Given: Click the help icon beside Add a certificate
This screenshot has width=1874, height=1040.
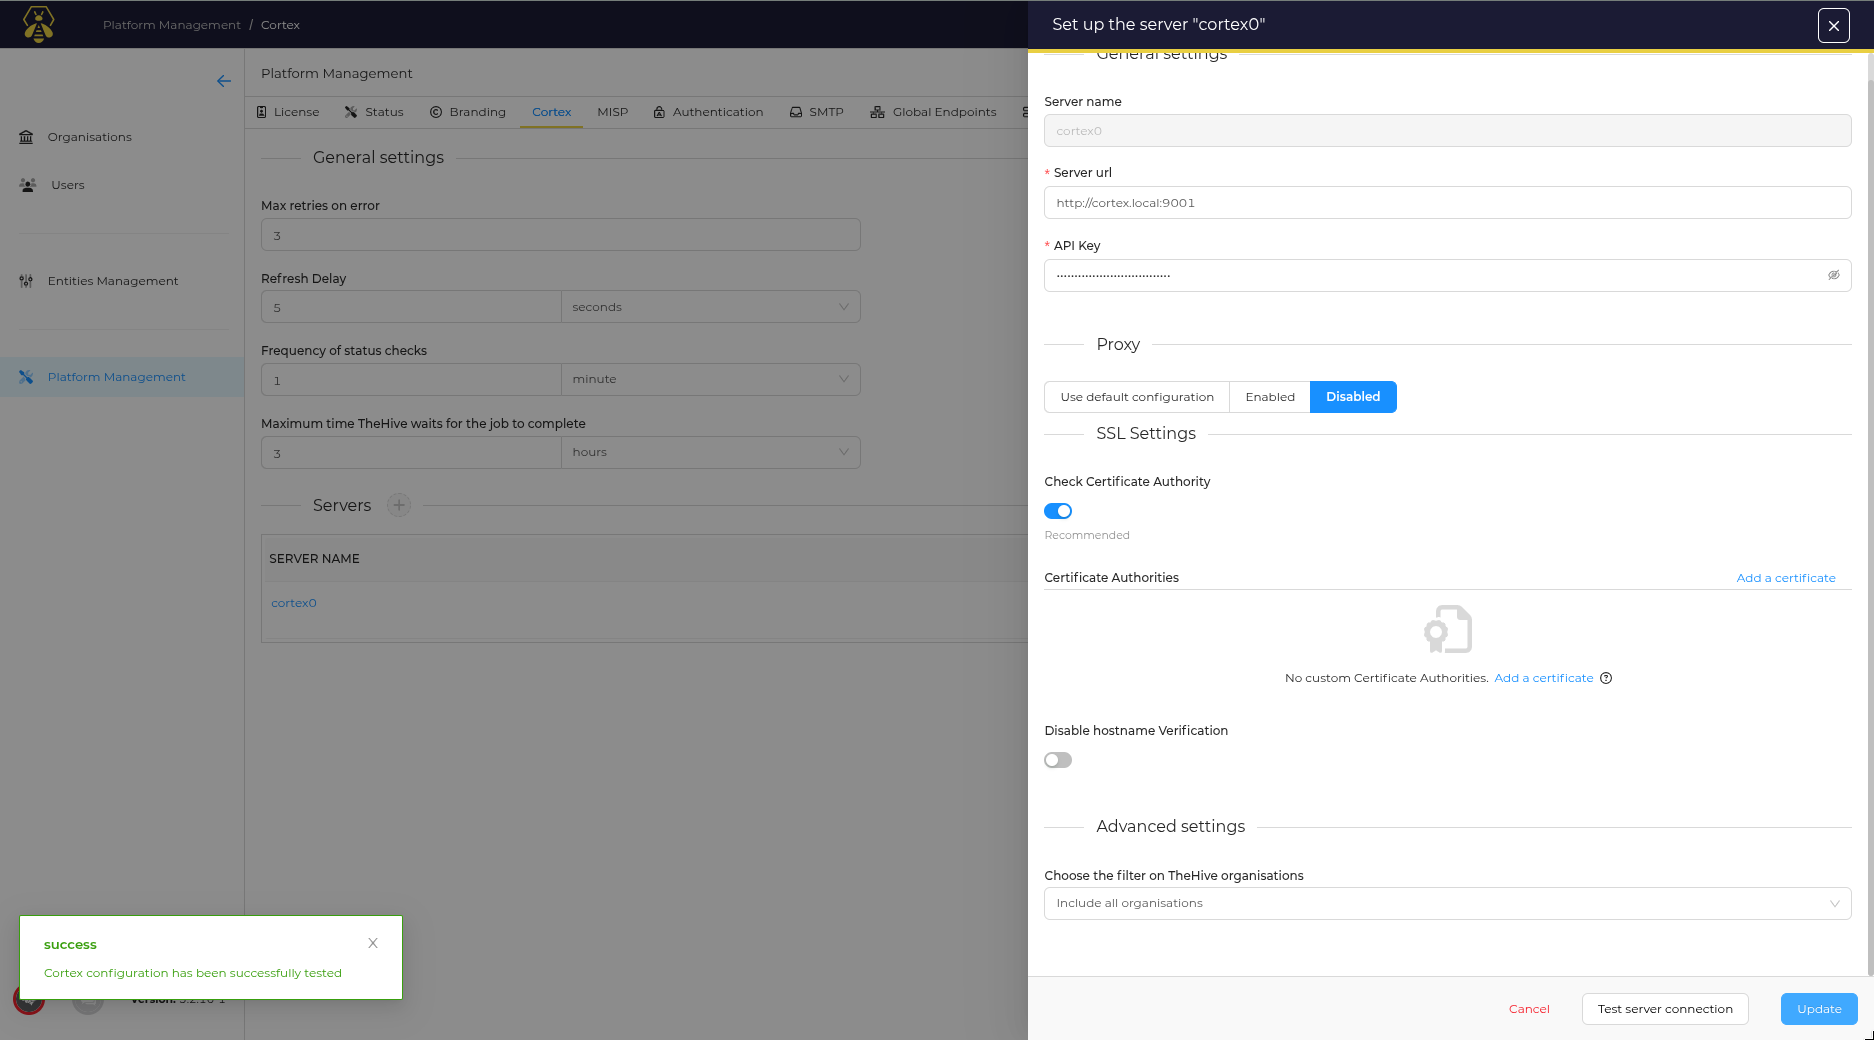Looking at the screenshot, I should coord(1606,678).
